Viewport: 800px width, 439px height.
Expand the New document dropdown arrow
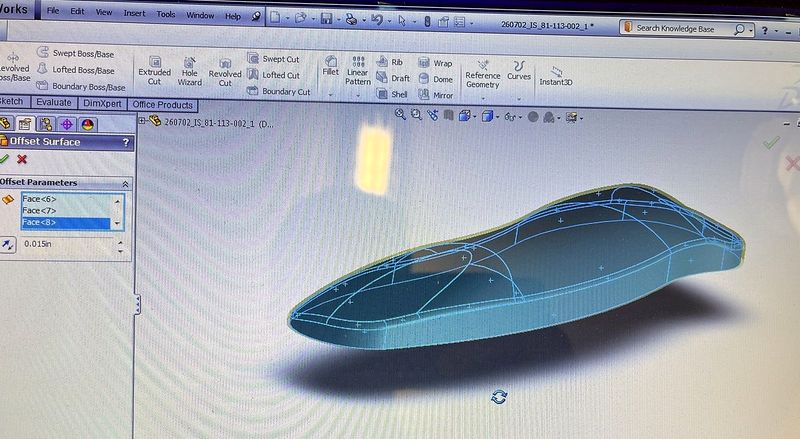pos(287,19)
